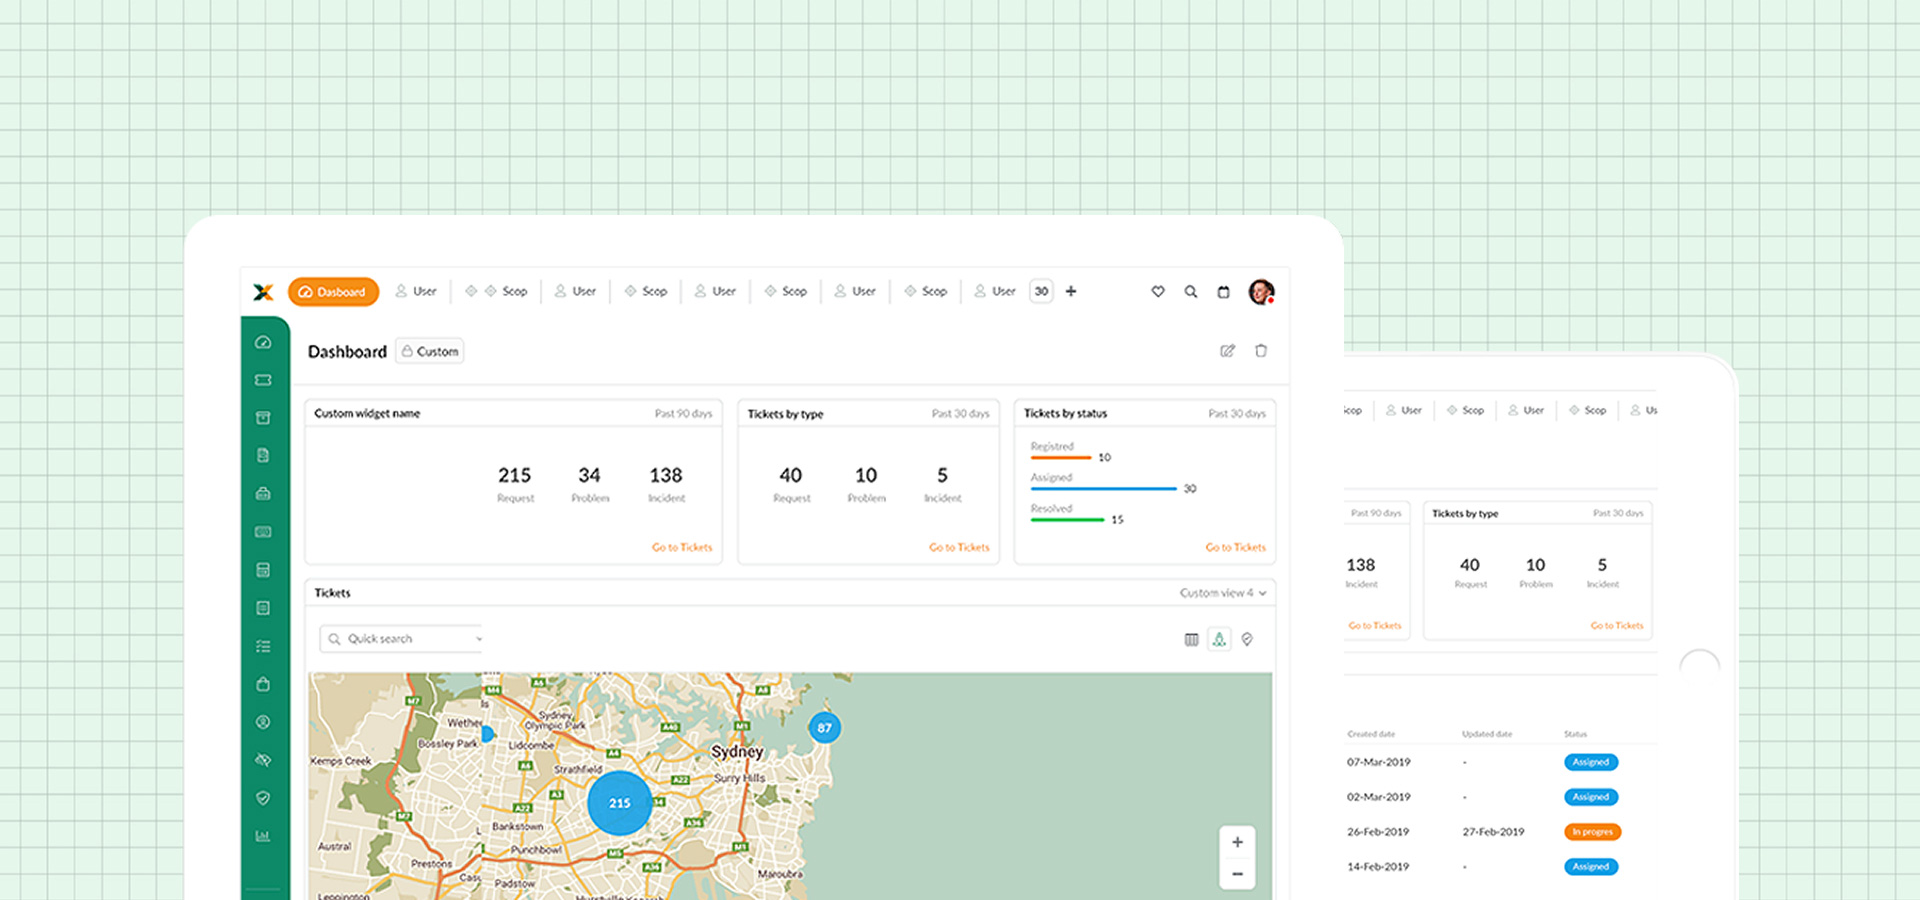Go to Tickets from Tickets by type
Screen dimensions: 1920x900
click(959, 547)
